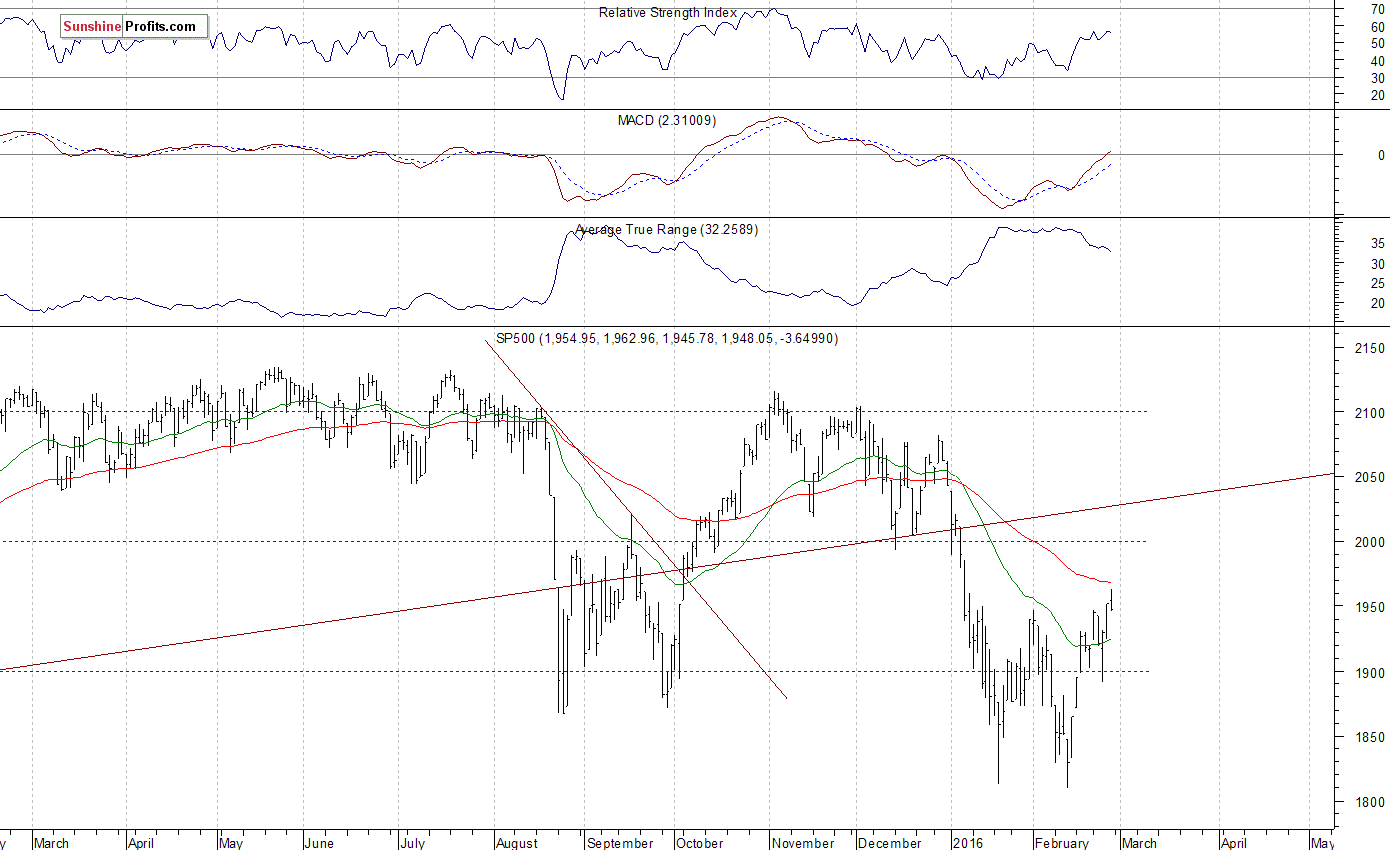
Task: Click the April label at left of axis
Action: tap(142, 843)
